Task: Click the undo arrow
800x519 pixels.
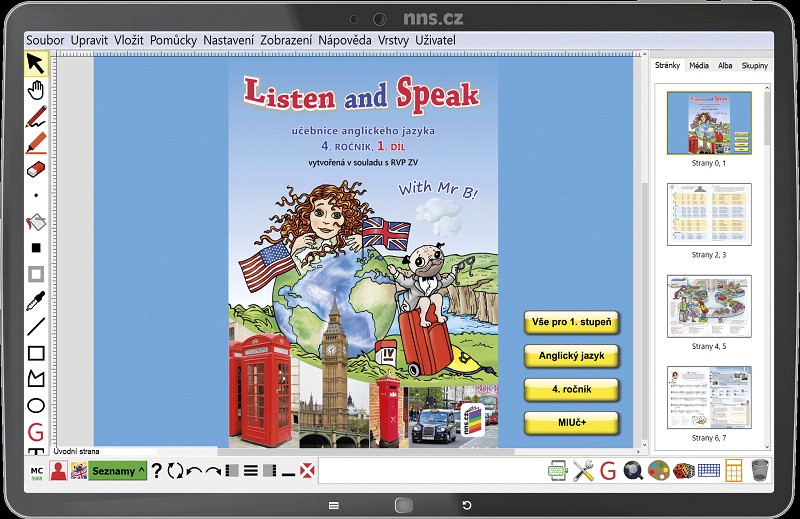Action: 194,471
